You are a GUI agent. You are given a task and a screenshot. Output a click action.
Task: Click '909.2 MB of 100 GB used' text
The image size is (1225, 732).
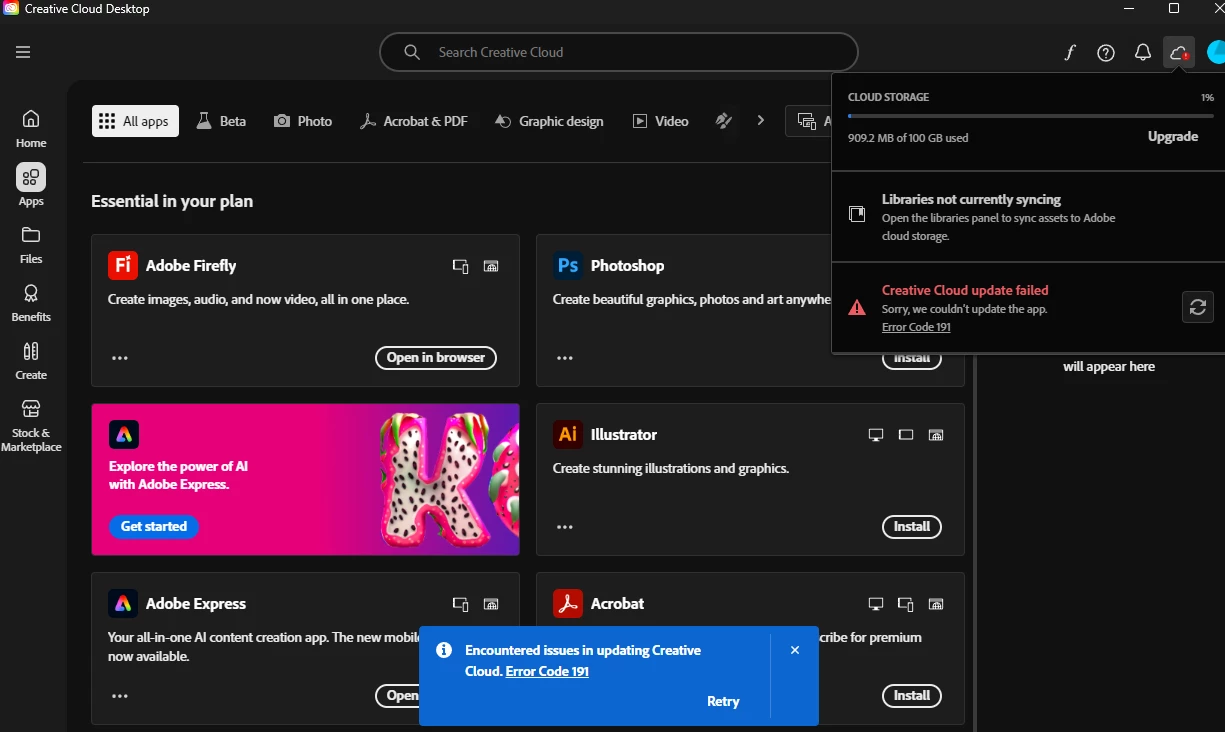tap(908, 138)
